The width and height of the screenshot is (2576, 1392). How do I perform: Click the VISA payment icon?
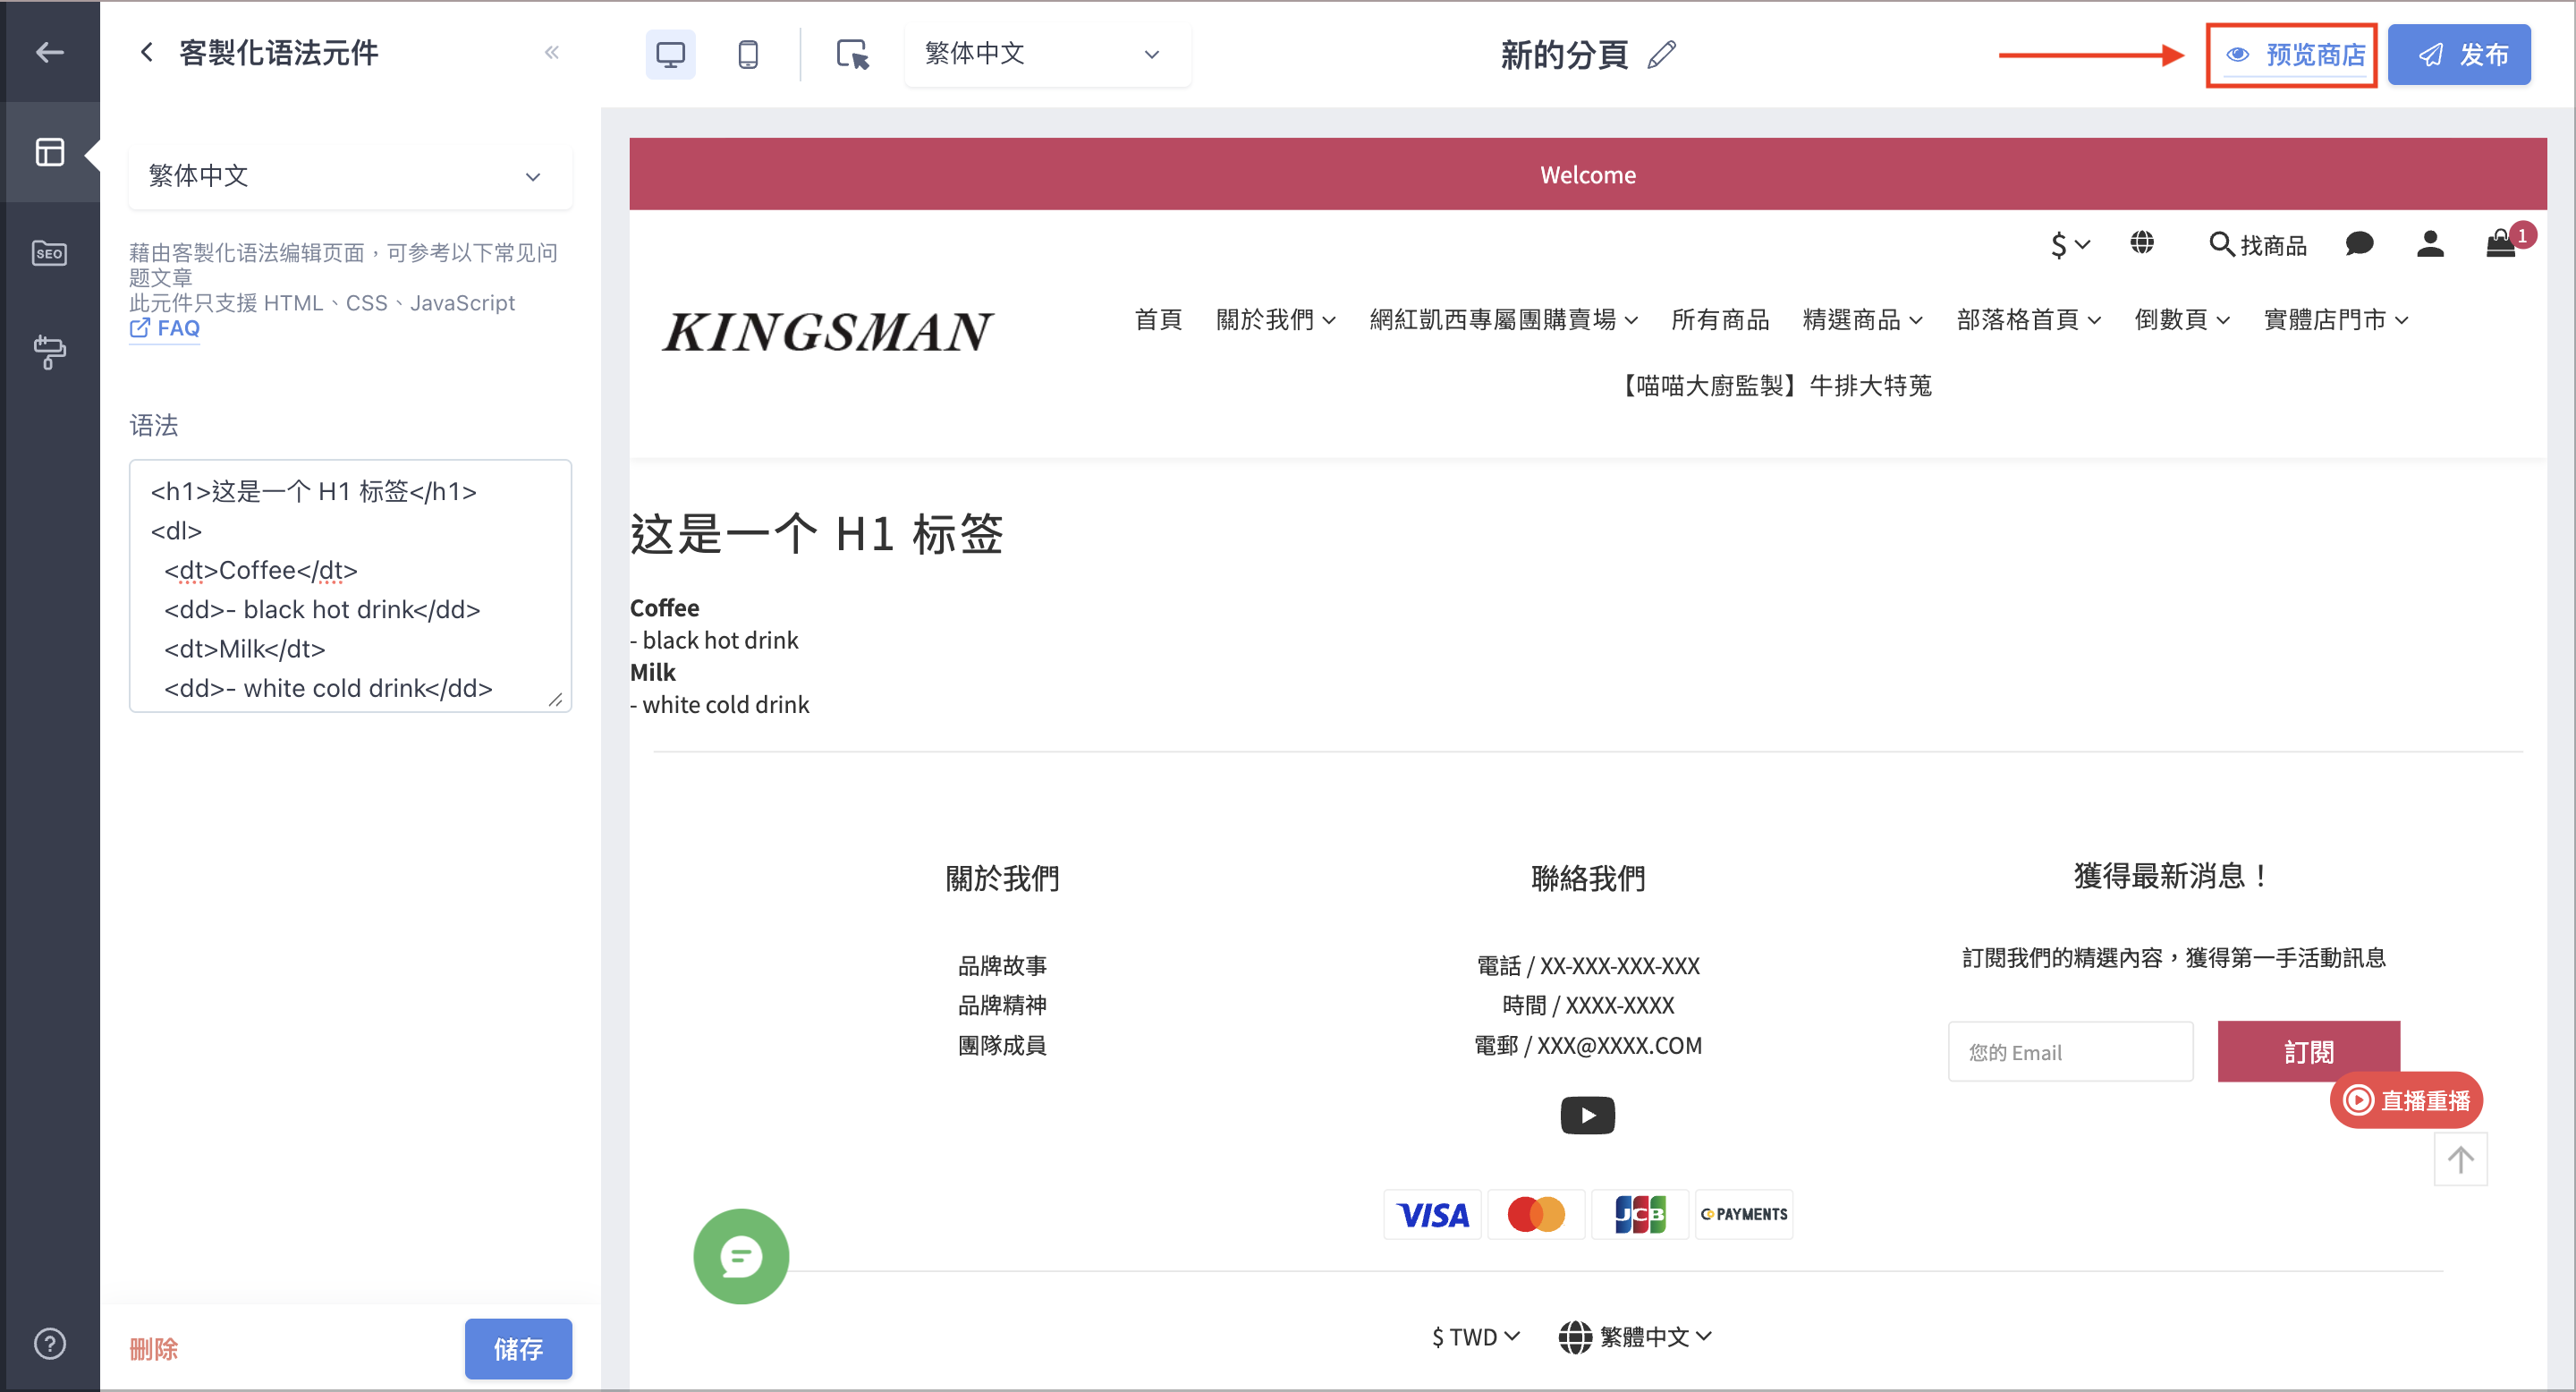click(x=1433, y=1215)
